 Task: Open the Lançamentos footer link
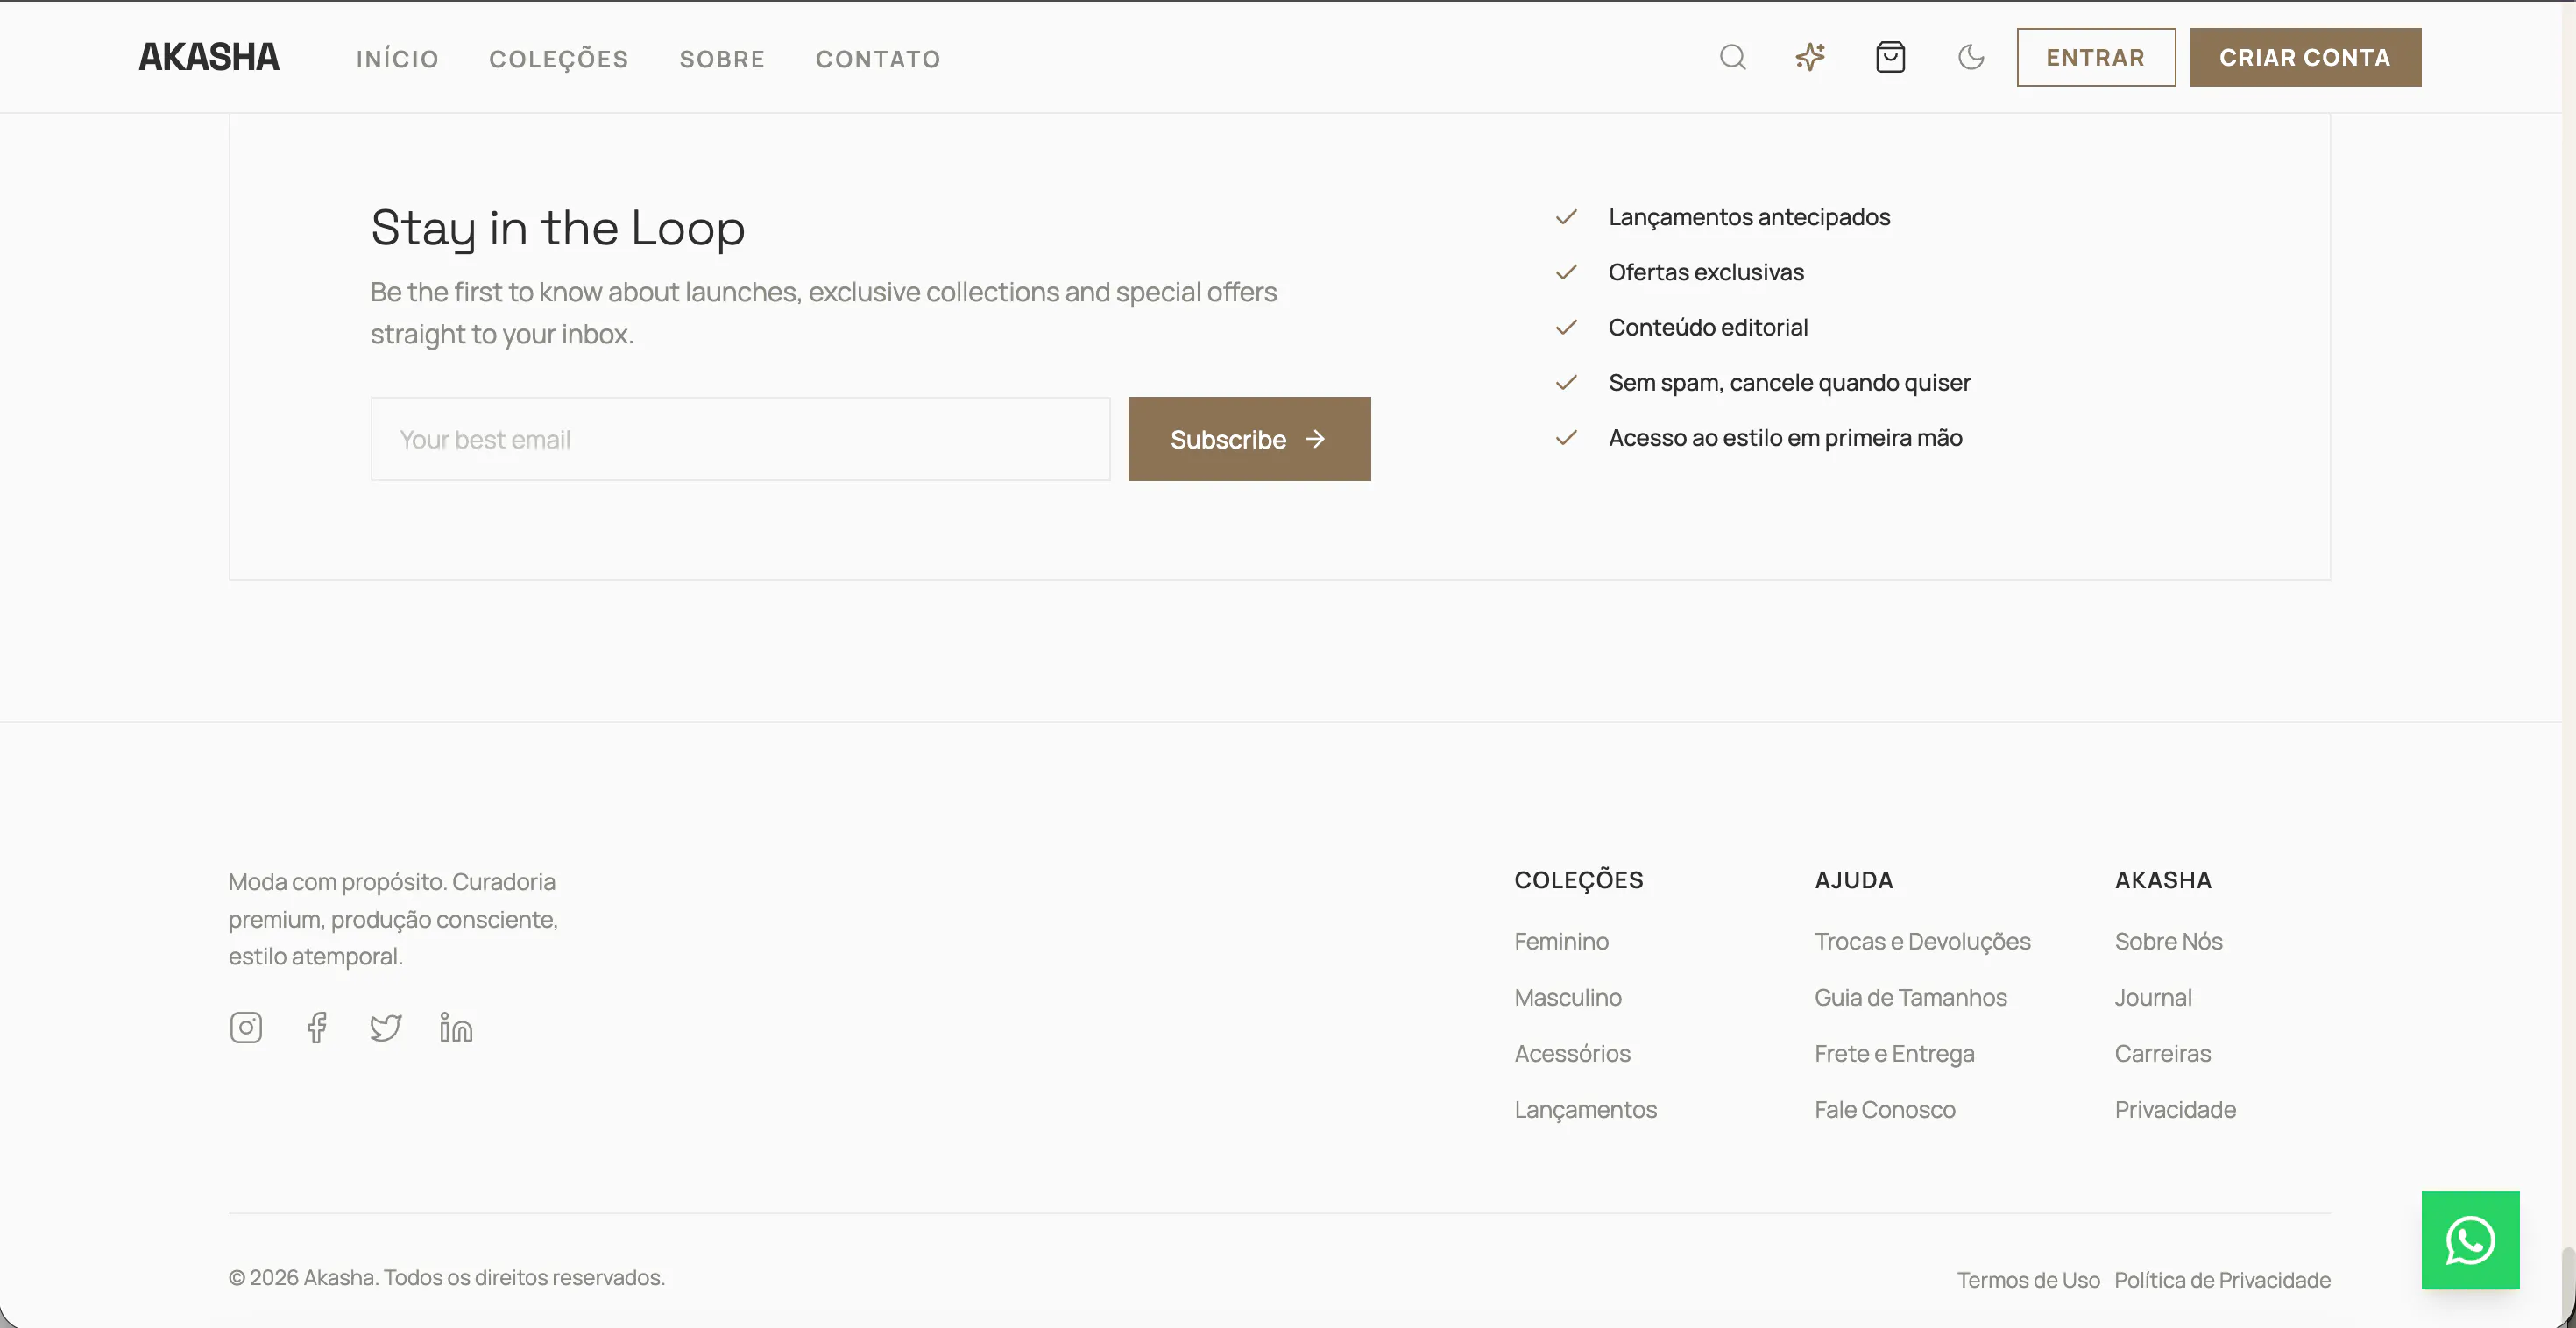(1585, 1109)
